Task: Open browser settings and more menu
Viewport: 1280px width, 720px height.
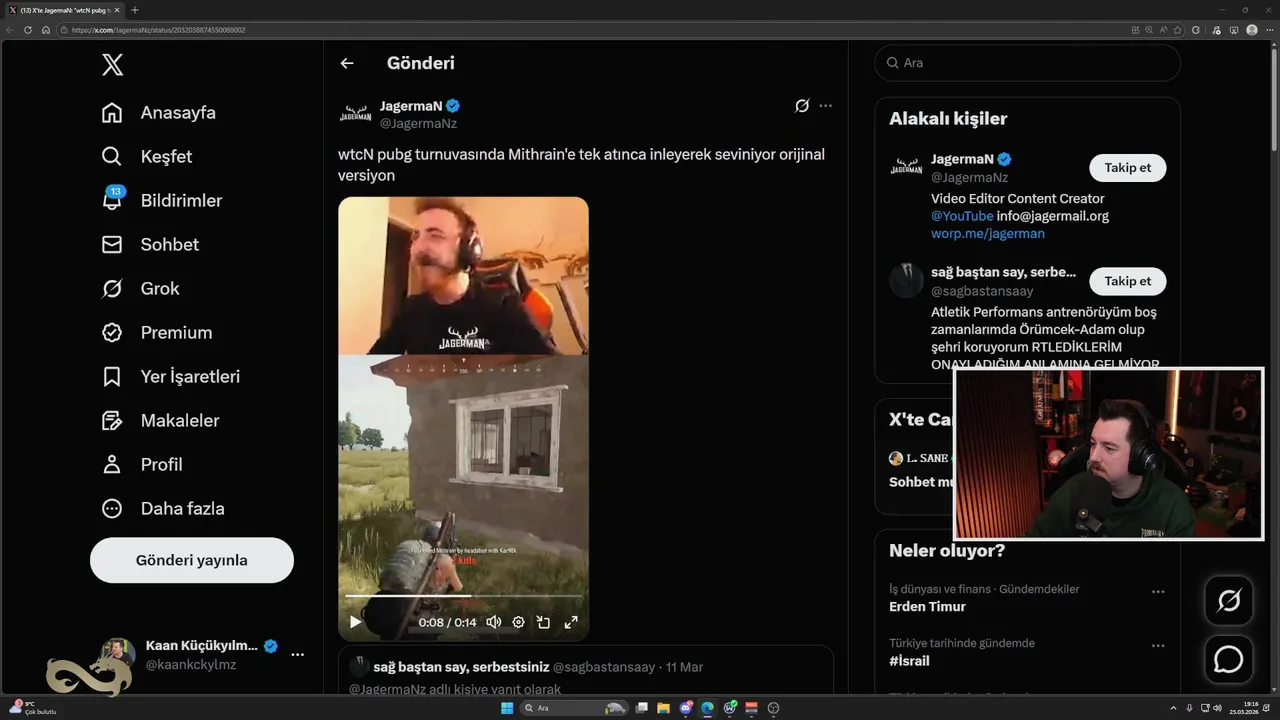Action: [x=1270, y=30]
